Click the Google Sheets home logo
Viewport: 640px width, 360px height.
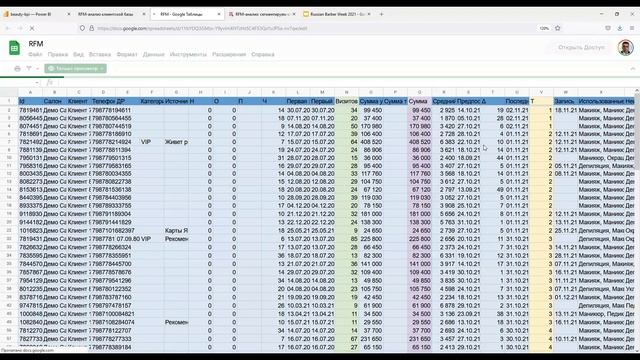click(x=14, y=48)
